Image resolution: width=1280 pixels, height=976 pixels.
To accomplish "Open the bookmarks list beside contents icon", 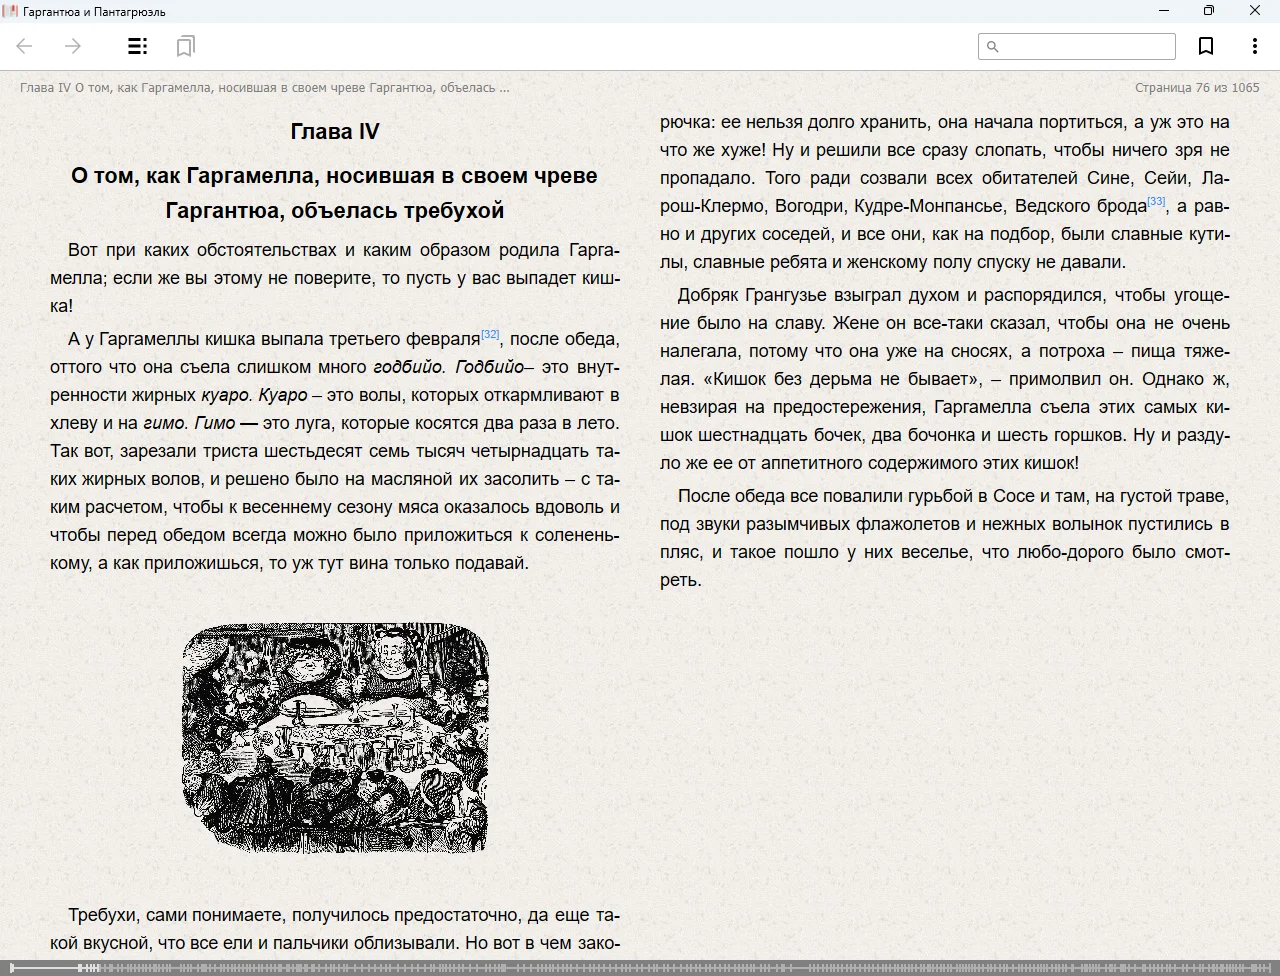I will (x=185, y=46).
